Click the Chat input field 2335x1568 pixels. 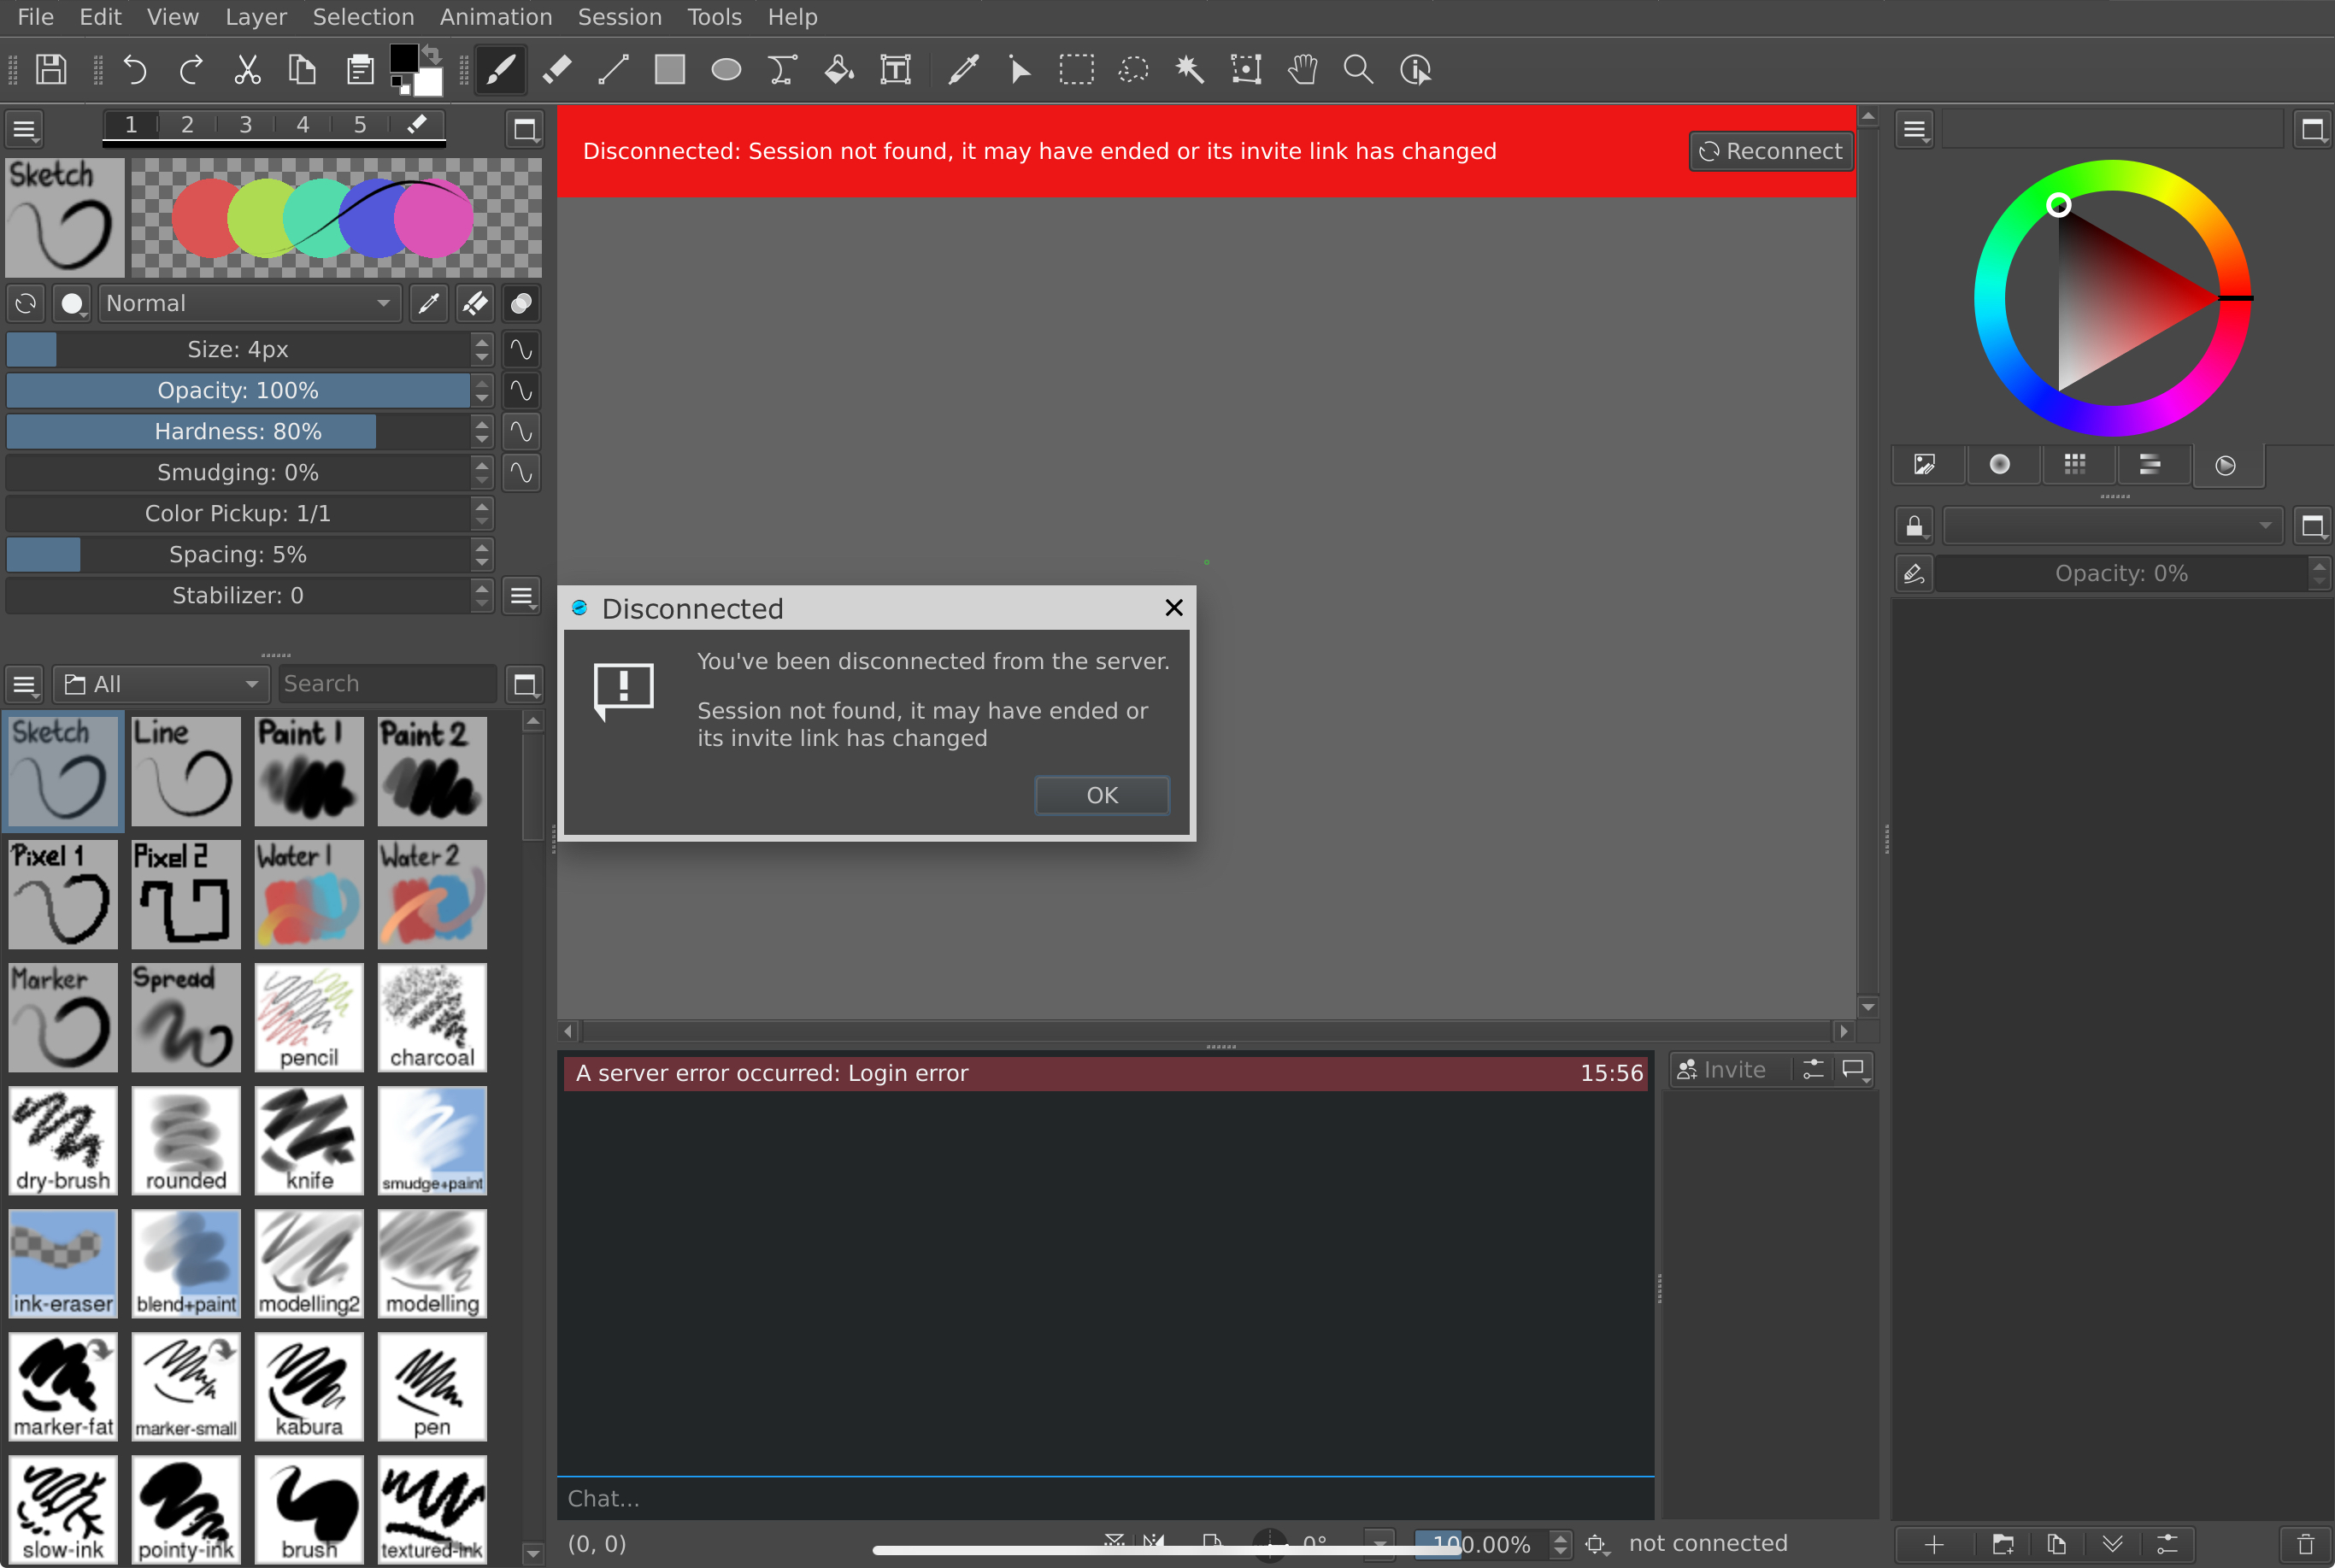1105,1499
